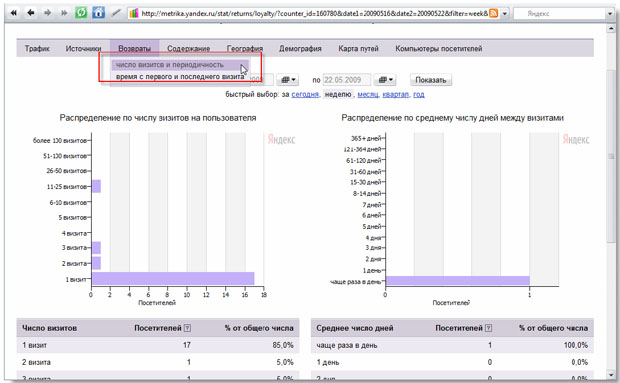Click the 'неделю' quick select option
The height and width of the screenshot is (383, 620).
(338, 94)
